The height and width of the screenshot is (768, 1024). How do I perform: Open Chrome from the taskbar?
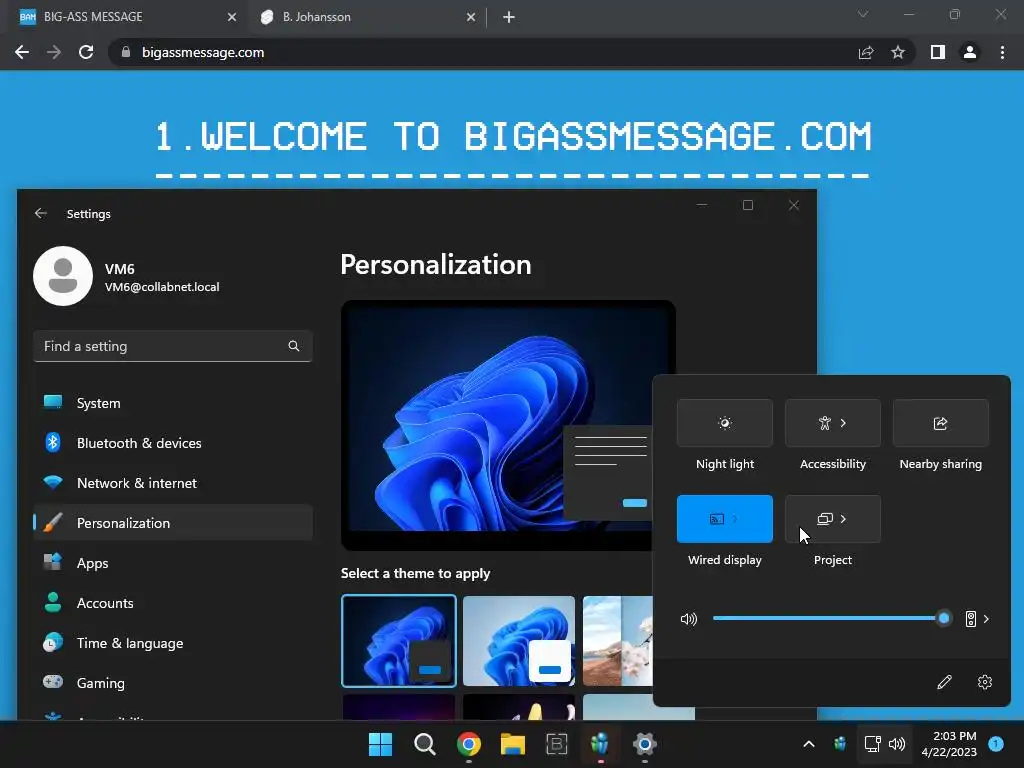[469, 744]
